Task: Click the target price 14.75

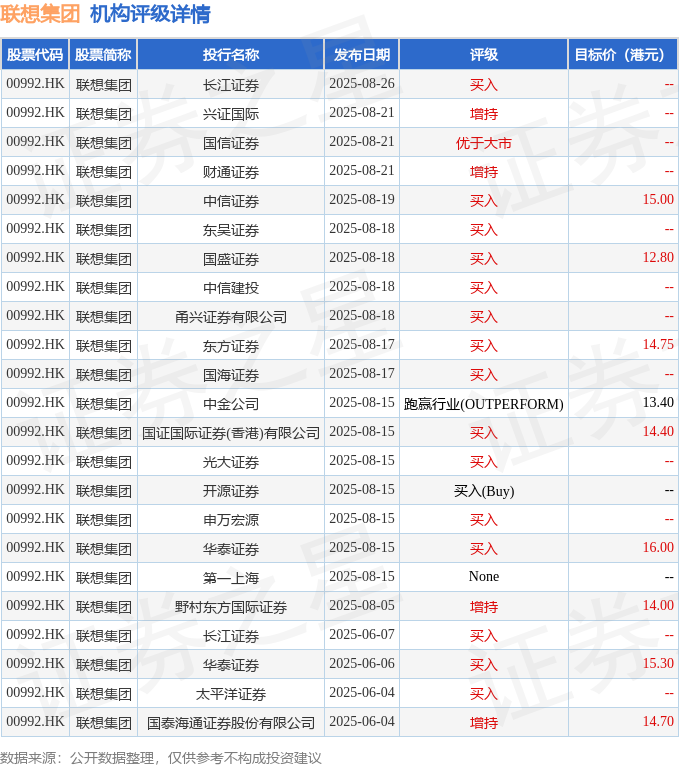Action: pyautogui.click(x=658, y=344)
